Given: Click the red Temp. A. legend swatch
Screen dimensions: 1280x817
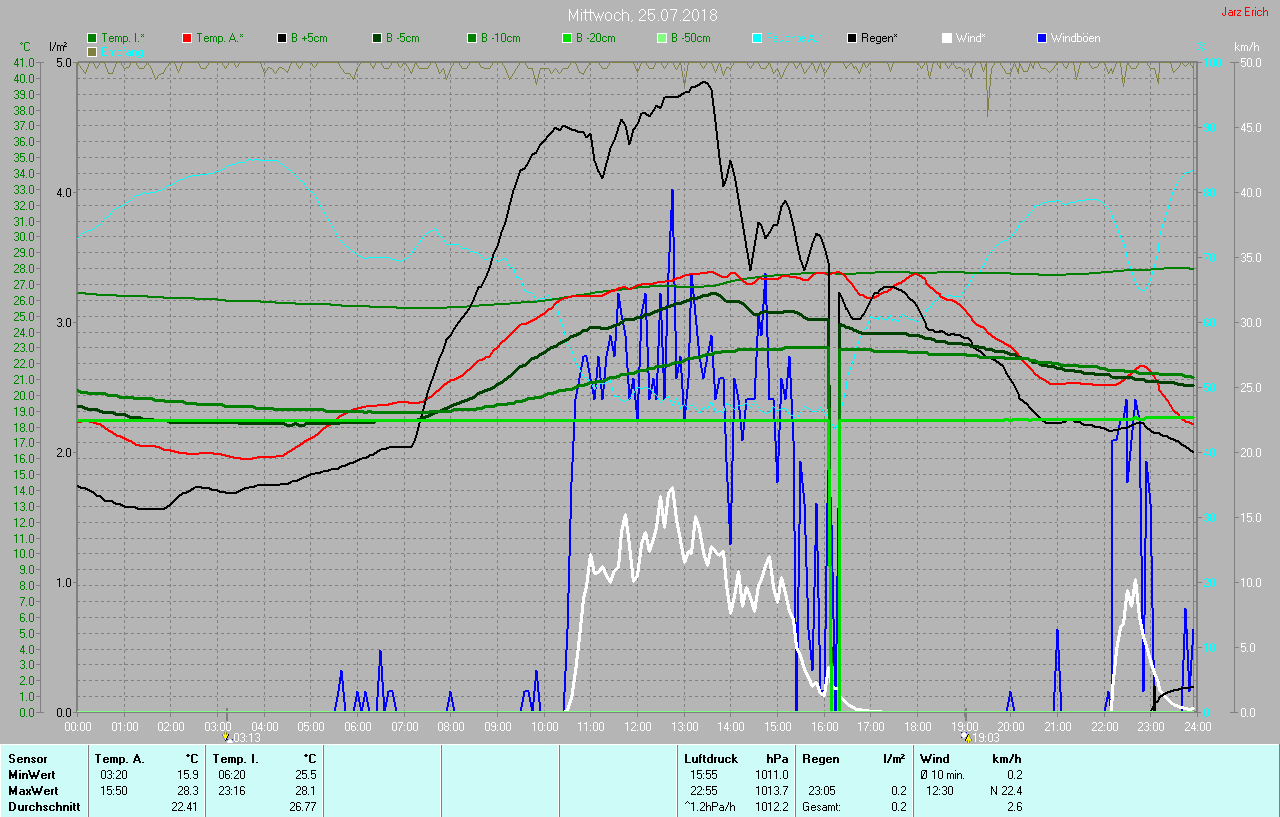Looking at the screenshot, I should pos(187,38).
